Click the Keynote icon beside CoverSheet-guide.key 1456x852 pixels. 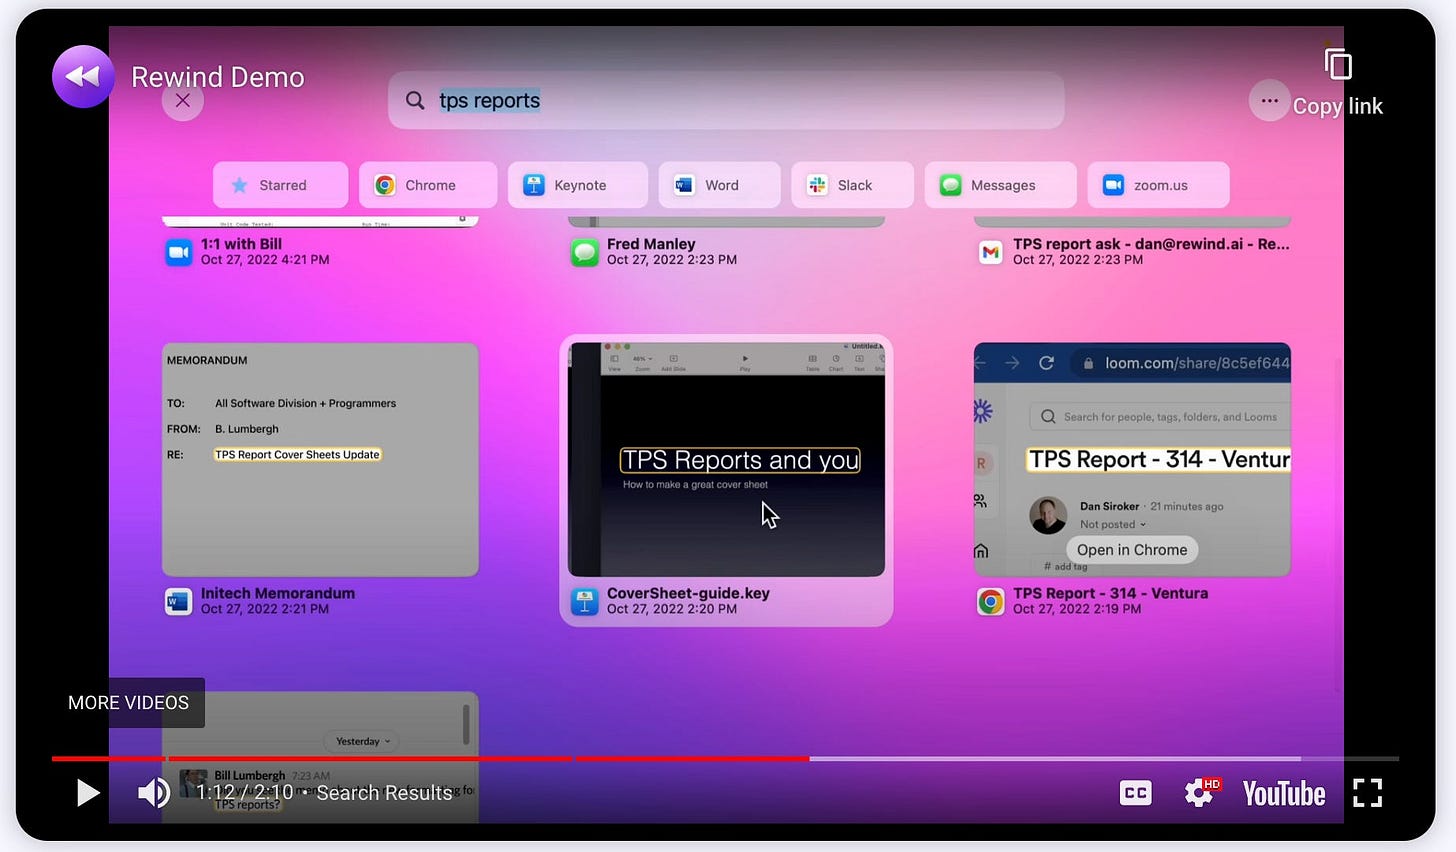pos(584,601)
